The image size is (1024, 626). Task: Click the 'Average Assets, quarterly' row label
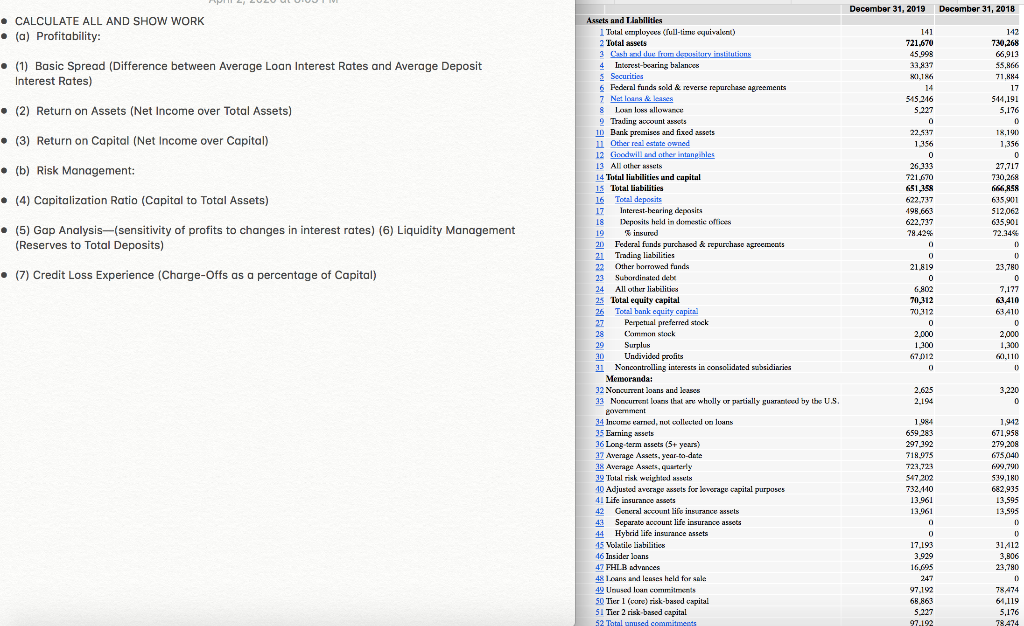pyautogui.click(x=648, y=466)
